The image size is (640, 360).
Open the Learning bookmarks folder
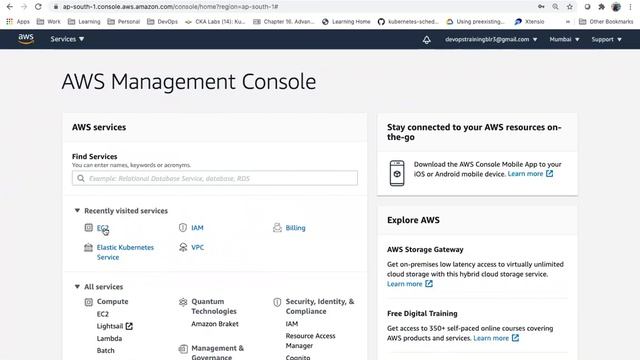pos(84,22)
